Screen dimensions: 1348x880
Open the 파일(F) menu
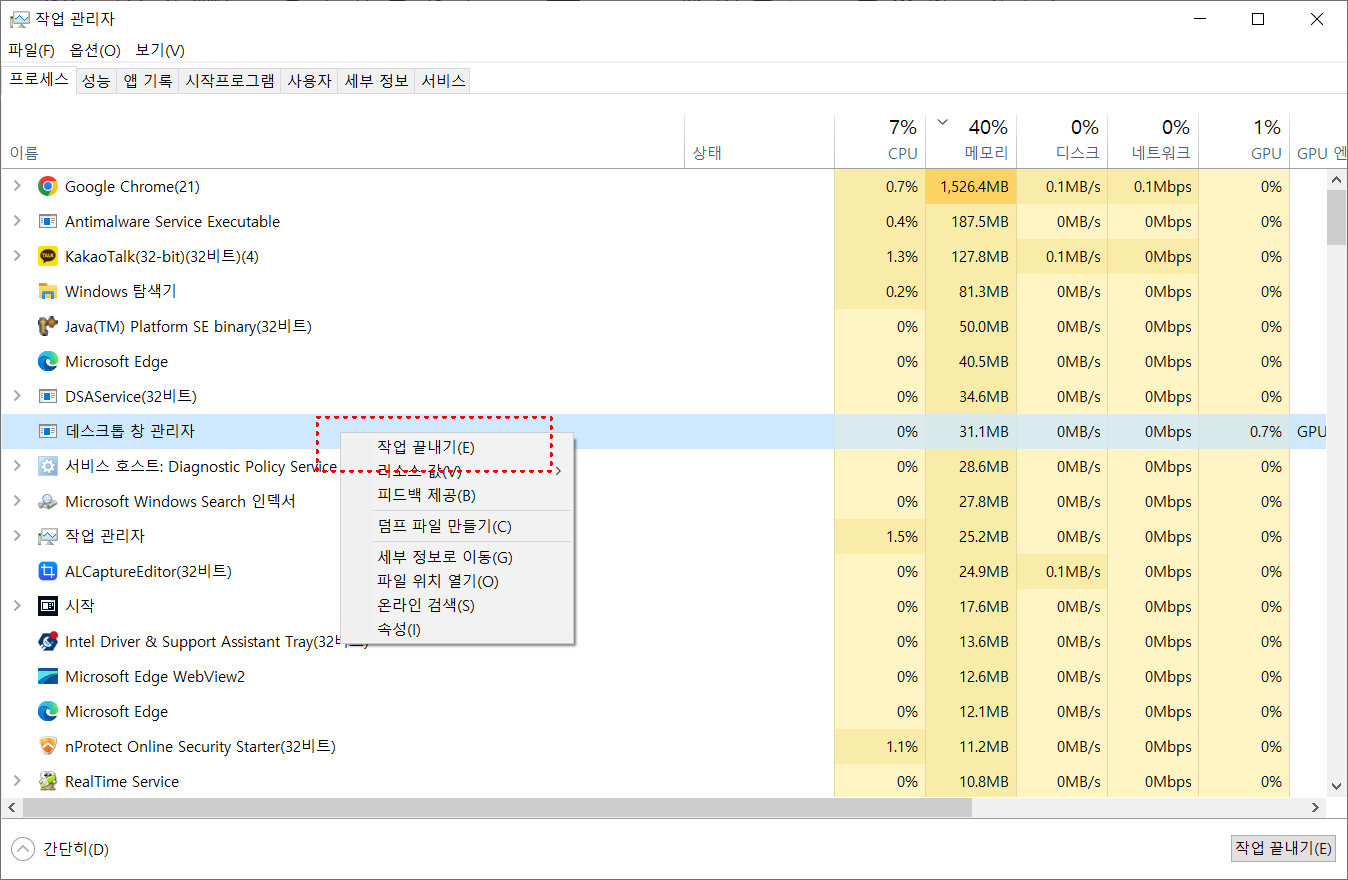pyautogui.click(x=31, y=50)
